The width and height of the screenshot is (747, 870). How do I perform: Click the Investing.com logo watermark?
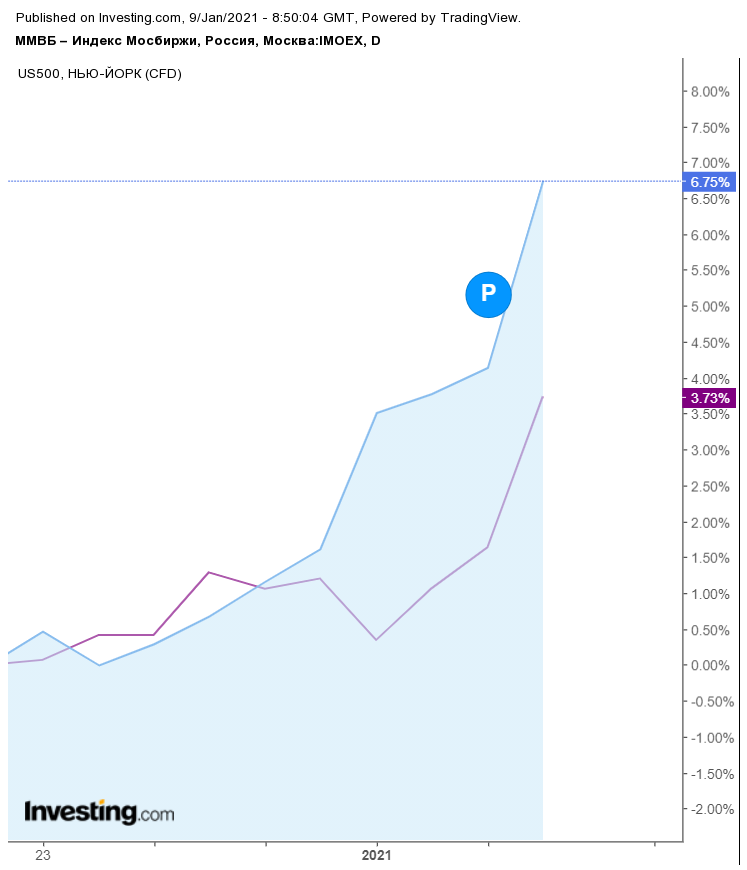pyautogui.click(x=99, y=812)
